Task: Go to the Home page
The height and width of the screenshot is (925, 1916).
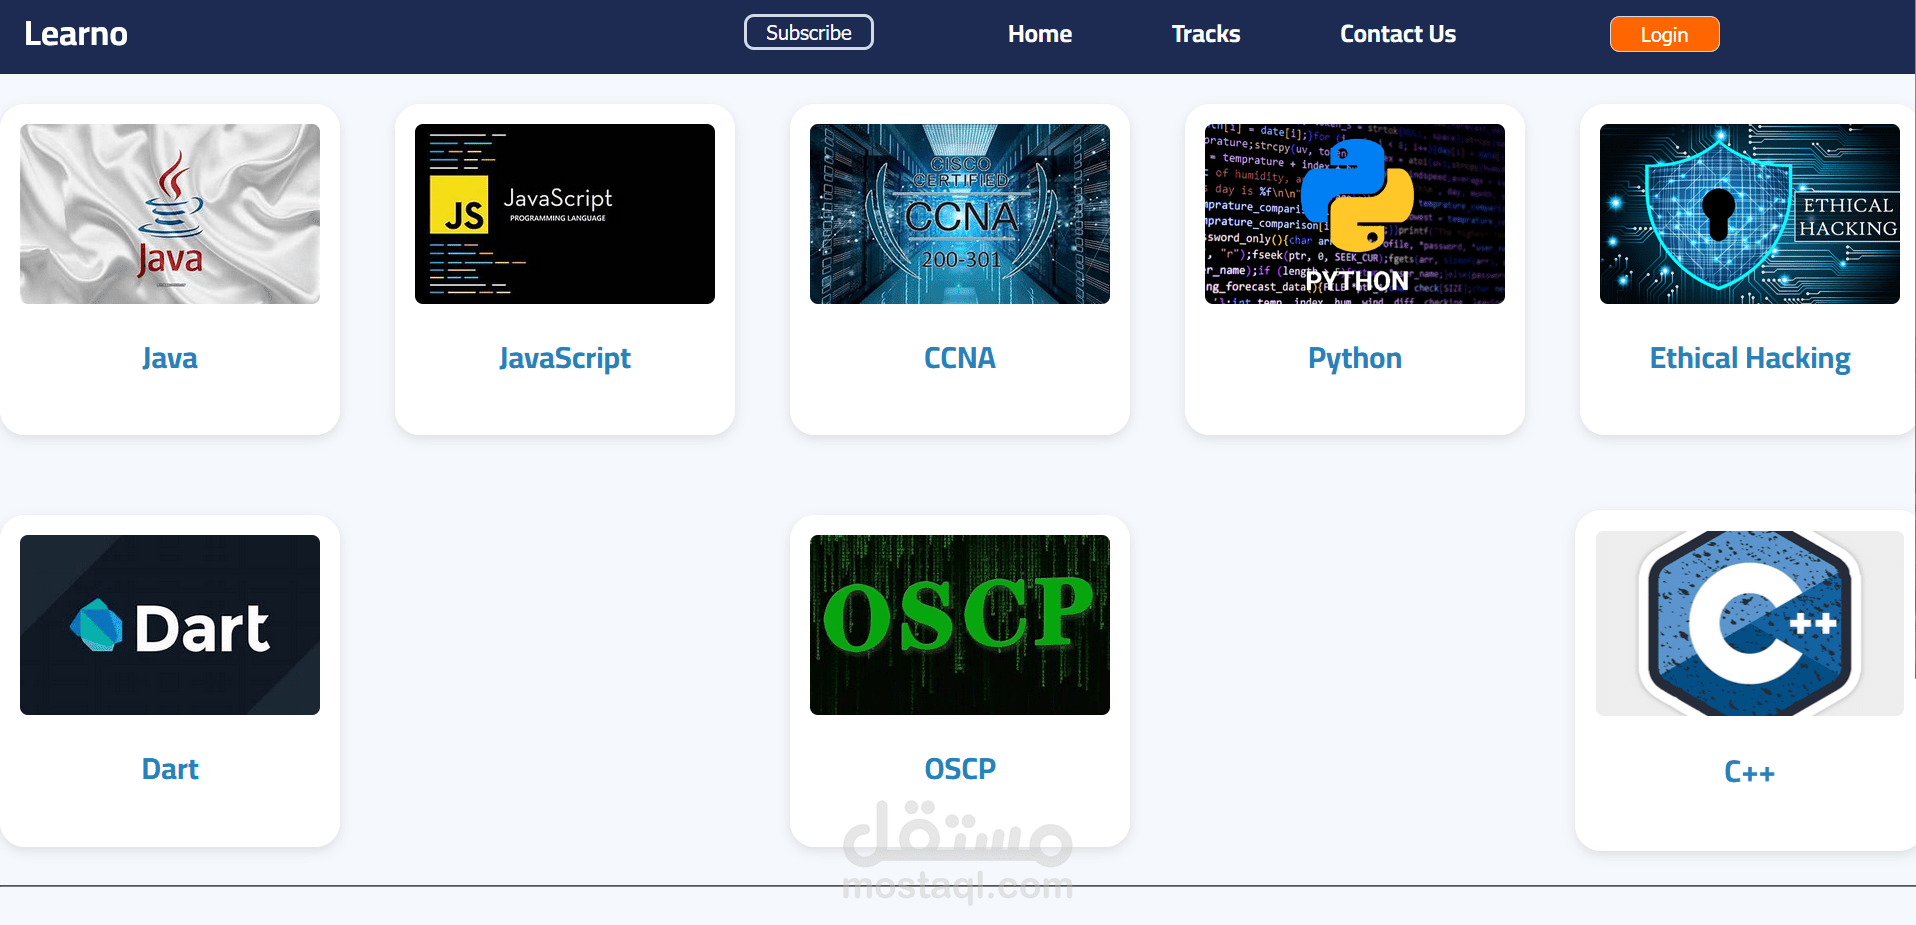Action: (1040, 34)
